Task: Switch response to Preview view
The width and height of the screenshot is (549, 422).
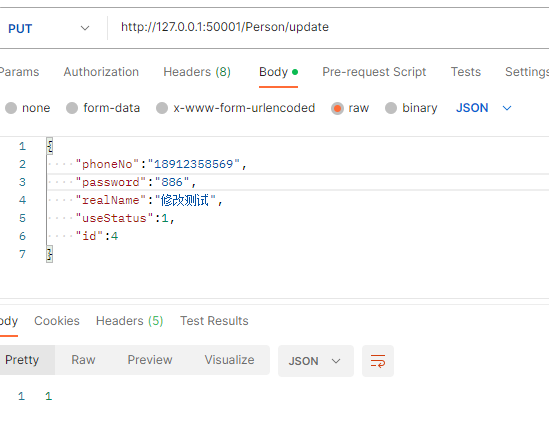Action: click(150, 360)
